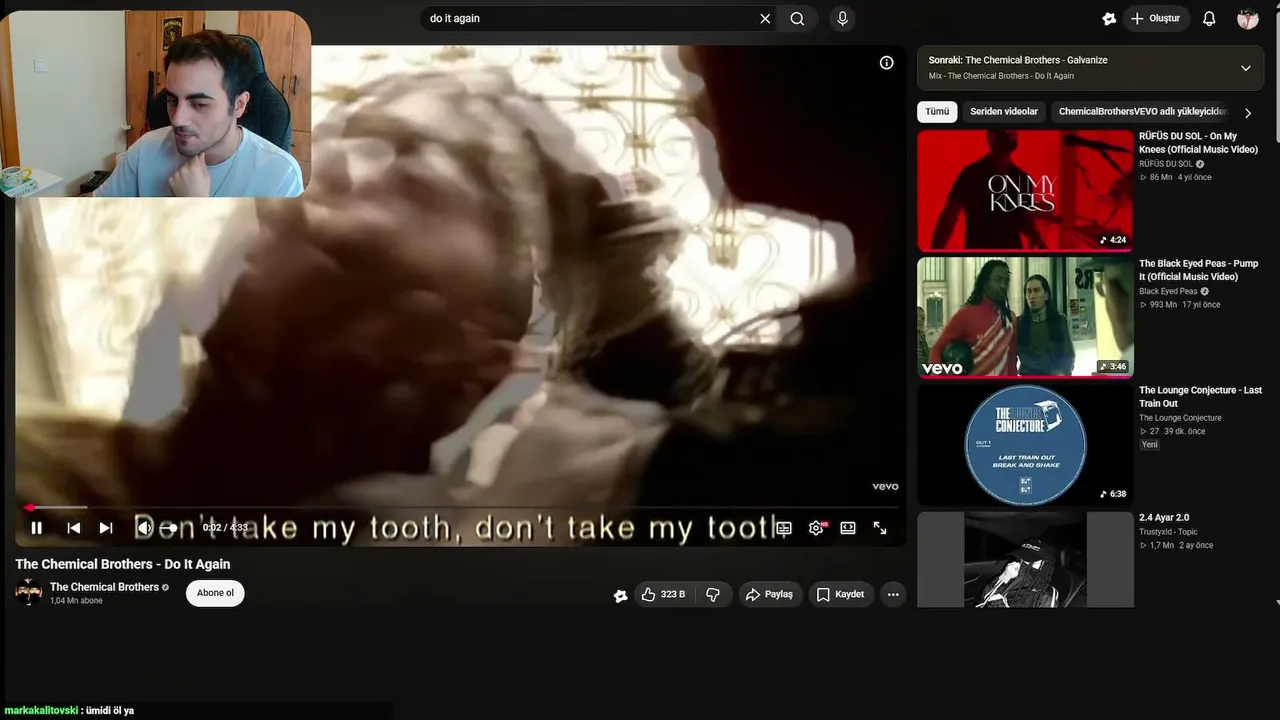This screenshot has width=1280, height=720.
Task: Click 'The Lounge Conjecture - Last Train Out' title
Action: (1200, 397)
